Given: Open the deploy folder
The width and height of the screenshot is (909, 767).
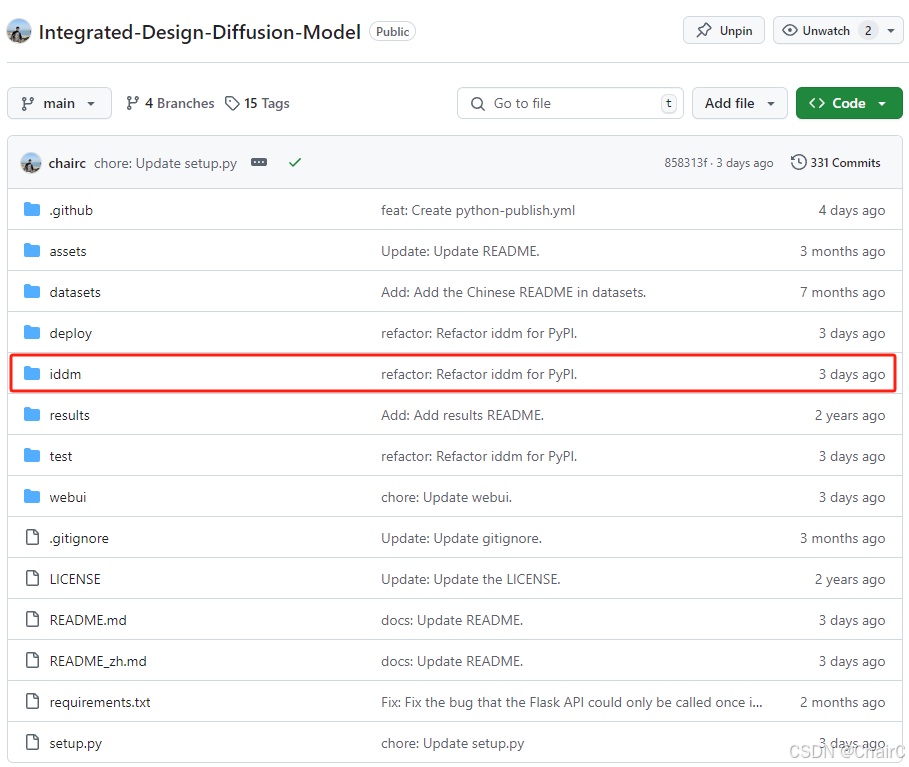Looking at the screenshot, I should coord(71,333).
